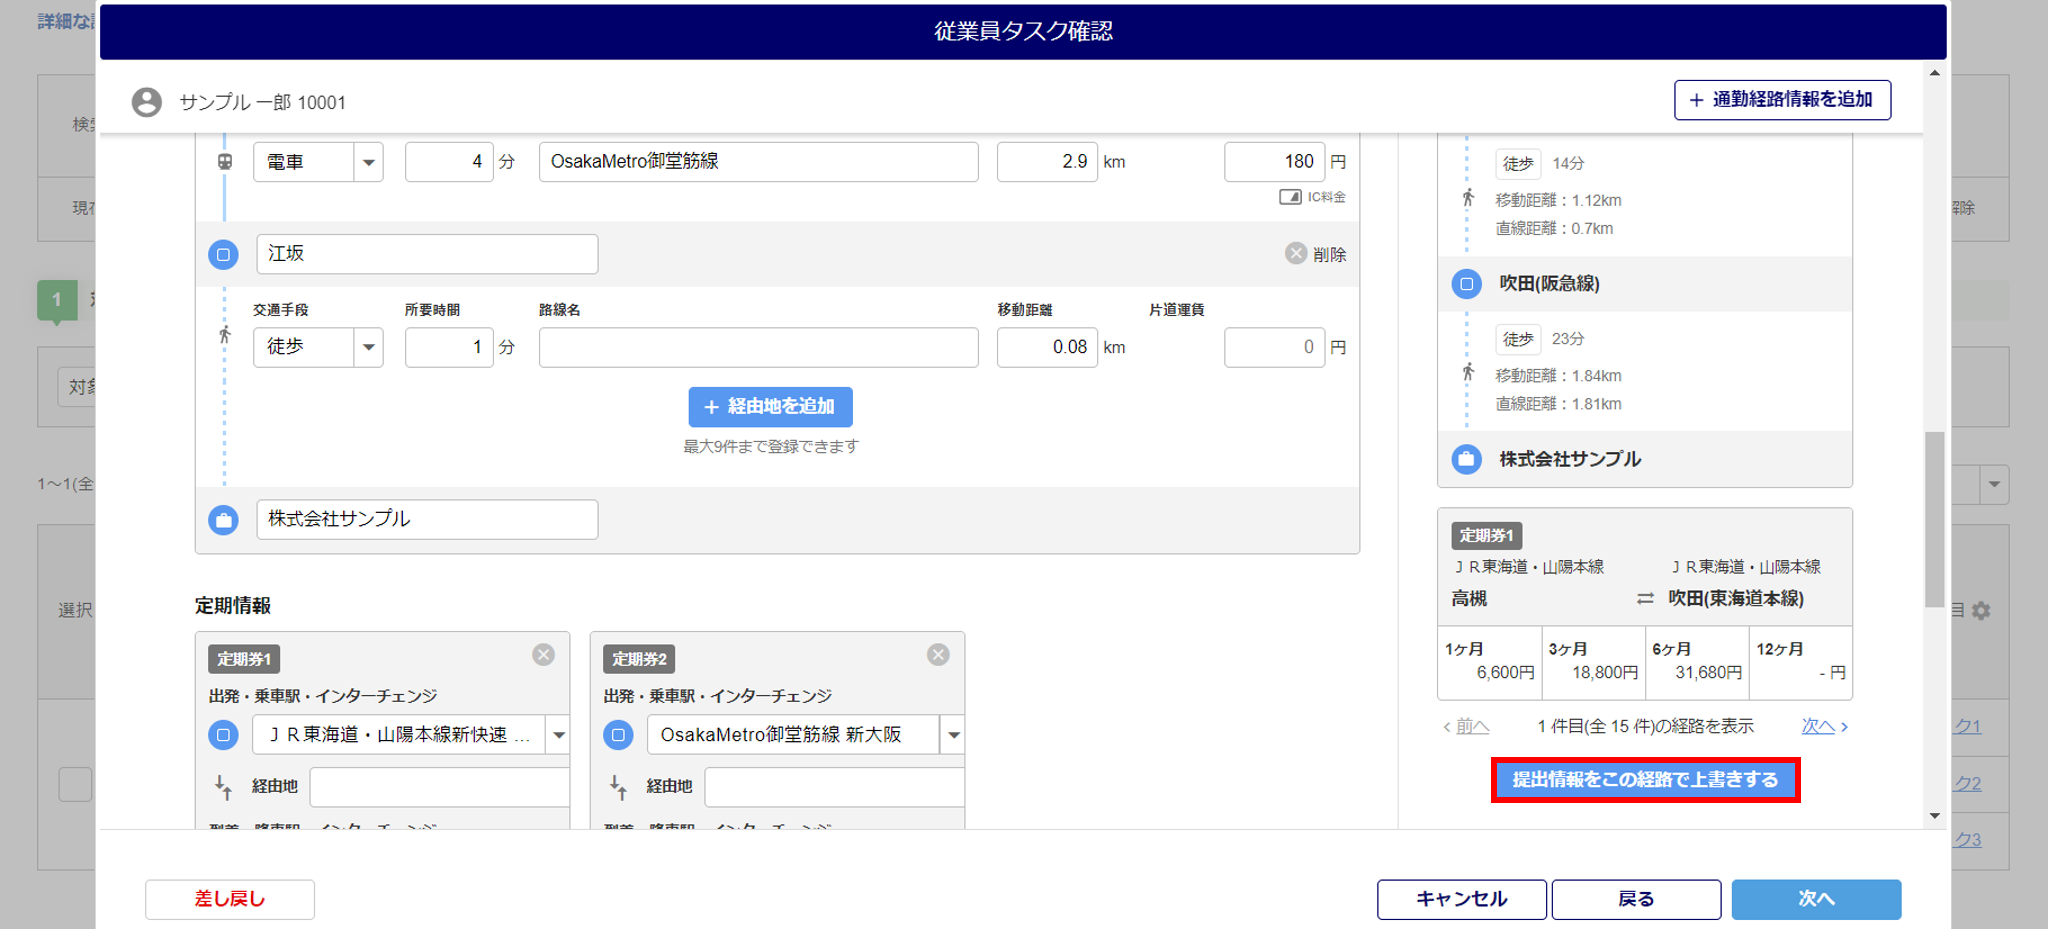
Task: Click the train icon by the OsakaMetro row
Action: point(225,161)
